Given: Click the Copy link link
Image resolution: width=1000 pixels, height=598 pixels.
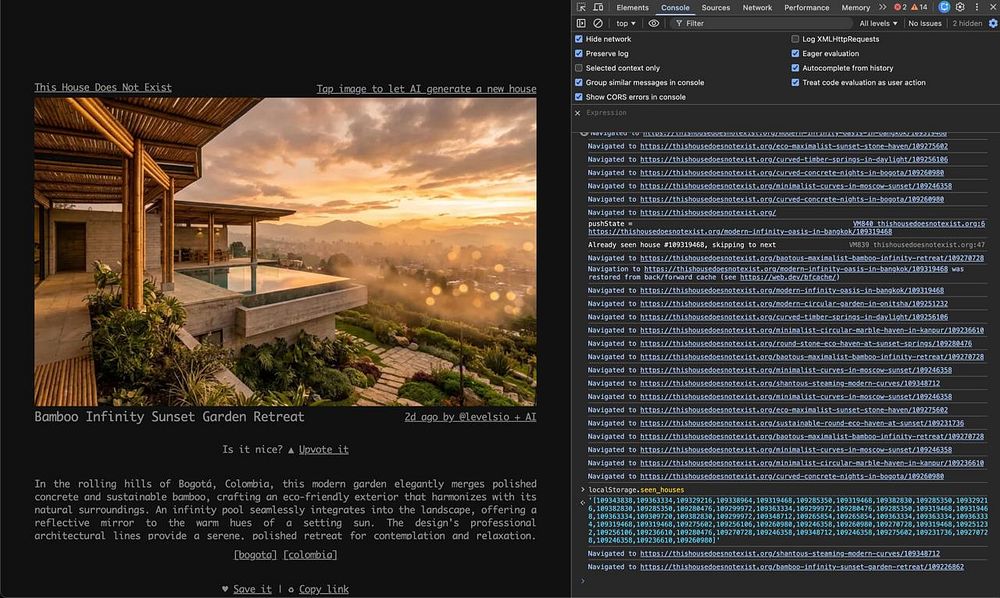Looking at the screenshot, I should (323, 589).
